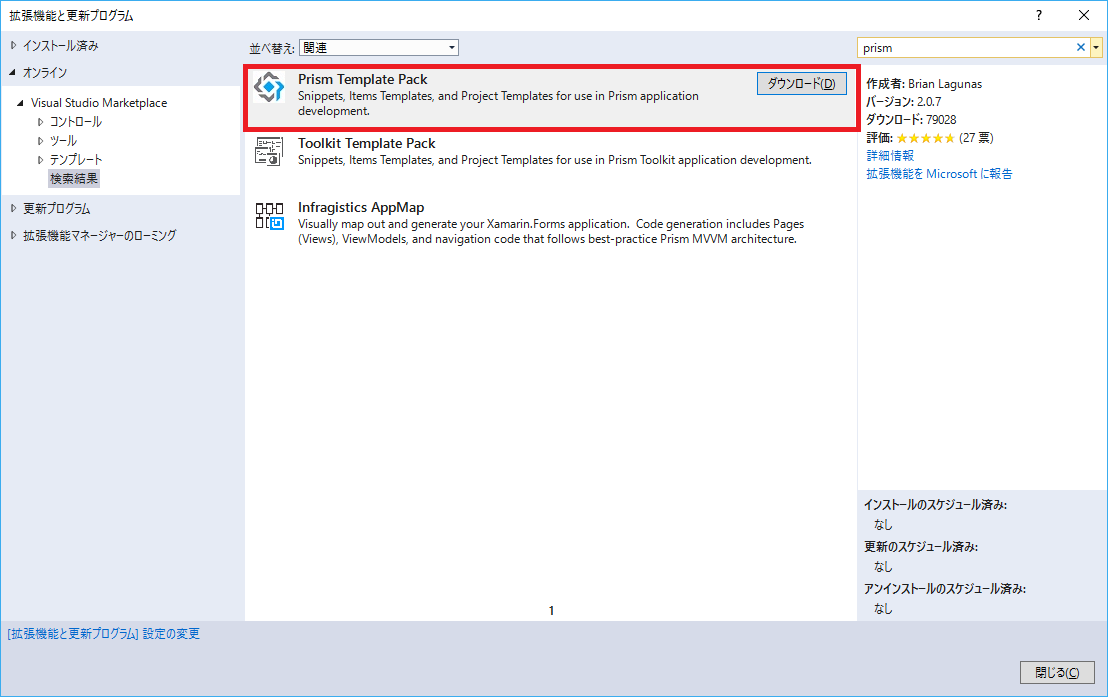This screenshot has width=1108, height=697.
Task: Click the 閉じる(C) button
Action: point(1057,672)
